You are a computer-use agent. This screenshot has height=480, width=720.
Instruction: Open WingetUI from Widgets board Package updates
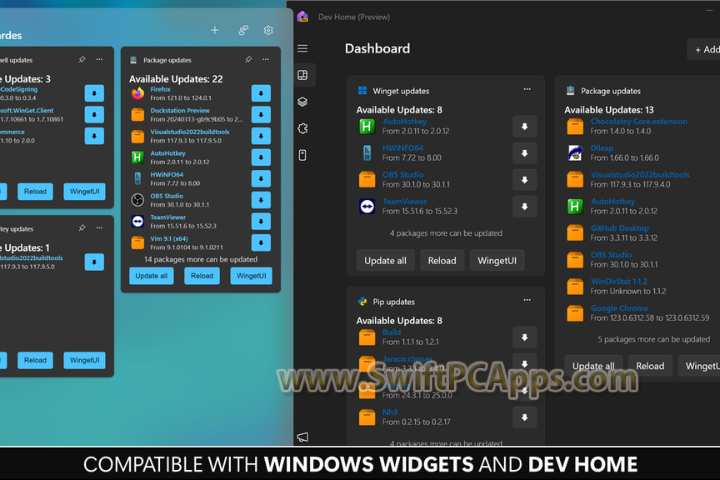tap(251, 276)
